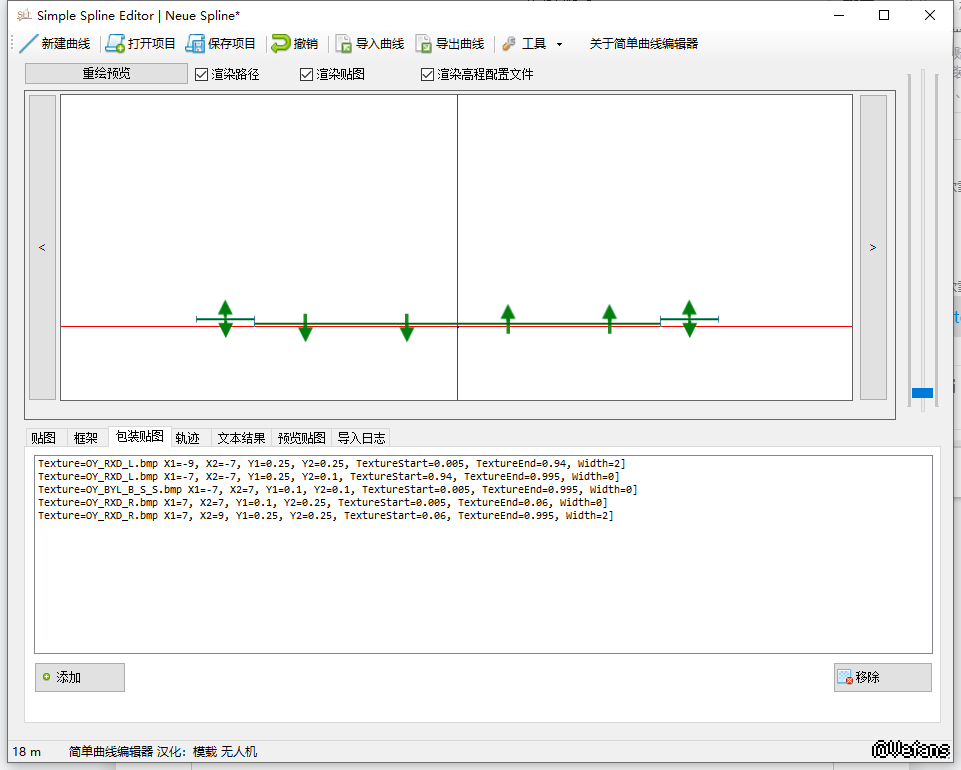The image size is (961, 770).
Task: Open a project with 打开项目 icon
Action: pyautogui.click(x=115, y=44)
